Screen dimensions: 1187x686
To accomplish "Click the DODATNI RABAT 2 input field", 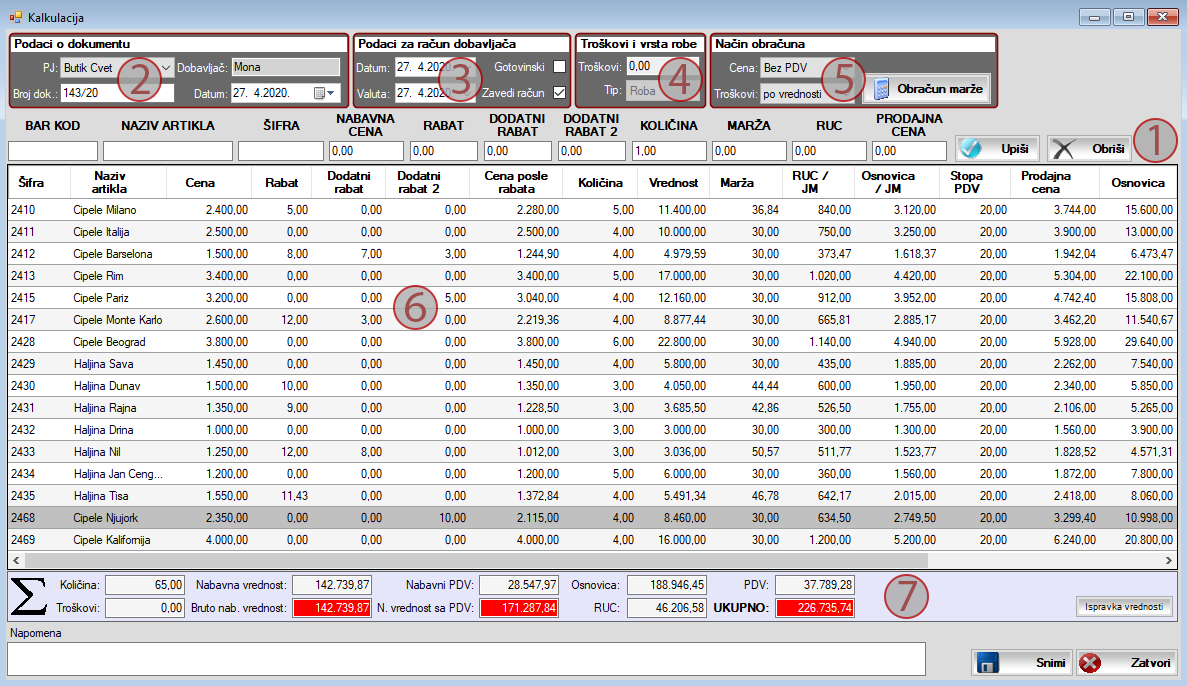I will click(592, 151).
